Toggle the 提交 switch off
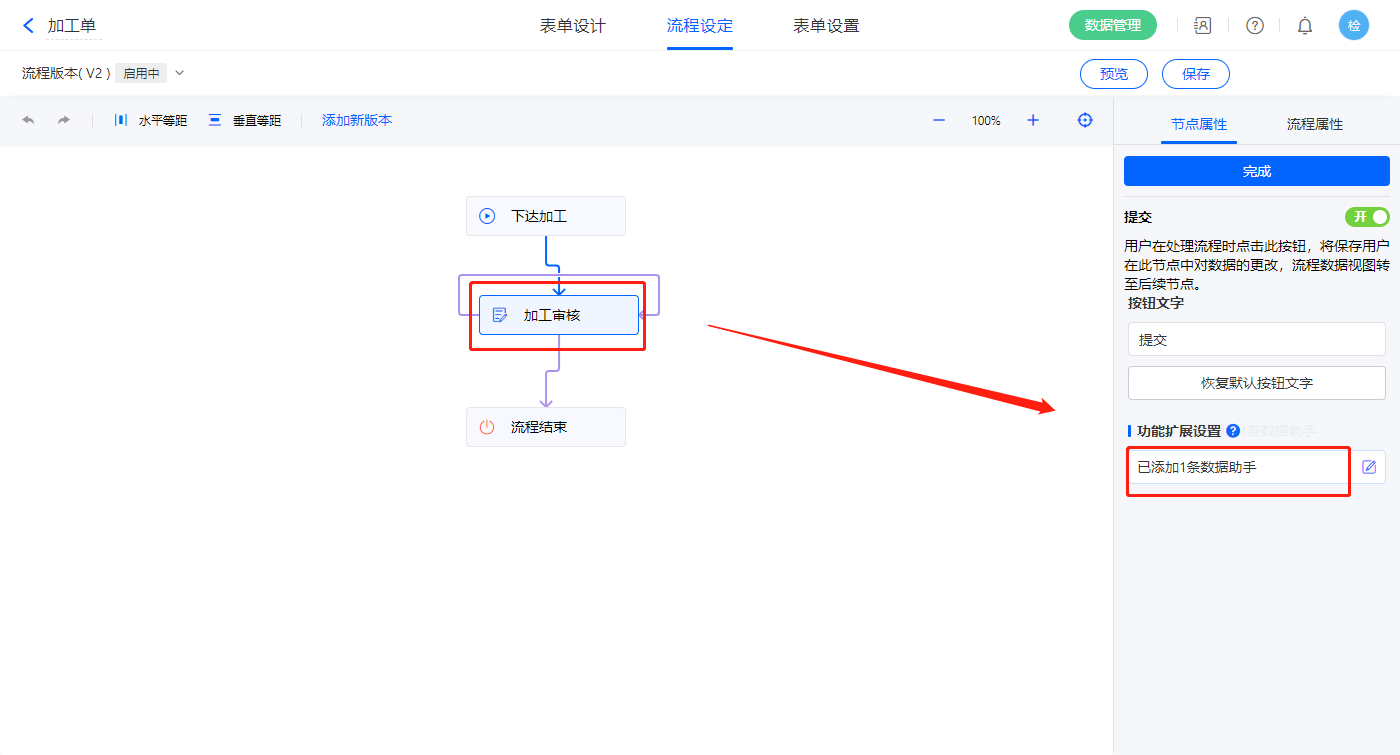This screenshot has height=755, width=1400. [1367, 217]
